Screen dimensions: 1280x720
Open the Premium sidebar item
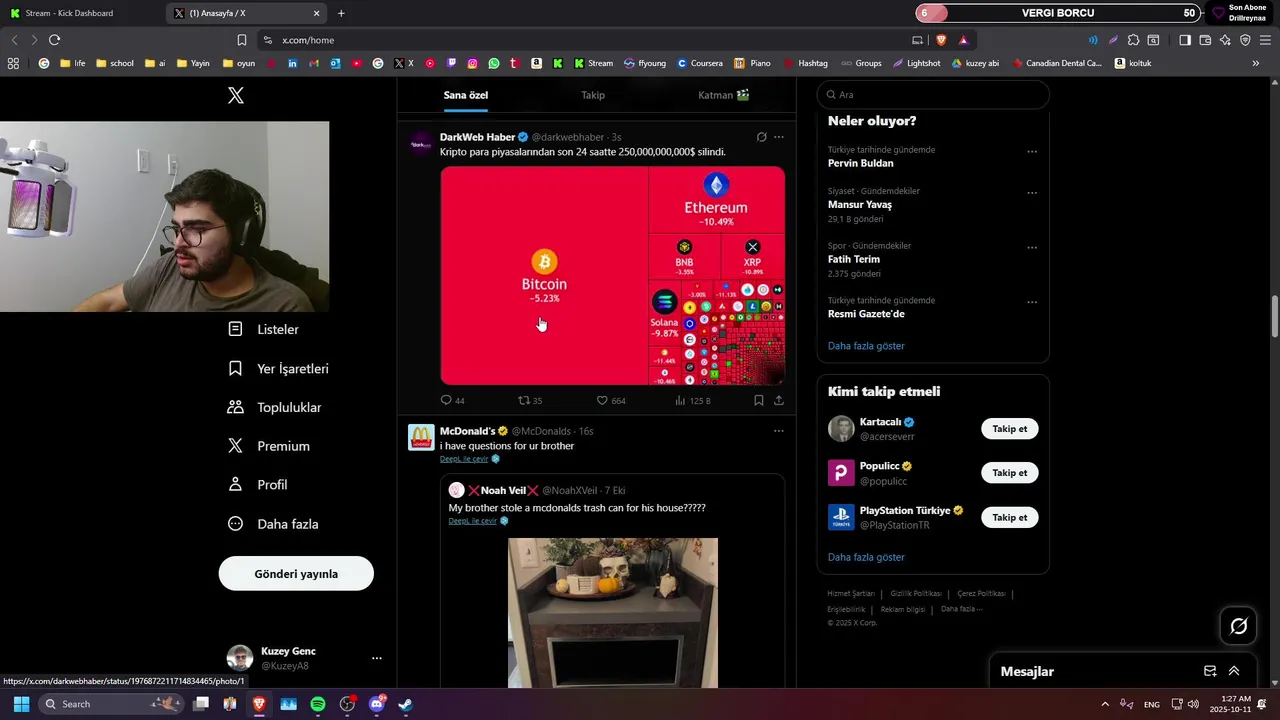268,446
